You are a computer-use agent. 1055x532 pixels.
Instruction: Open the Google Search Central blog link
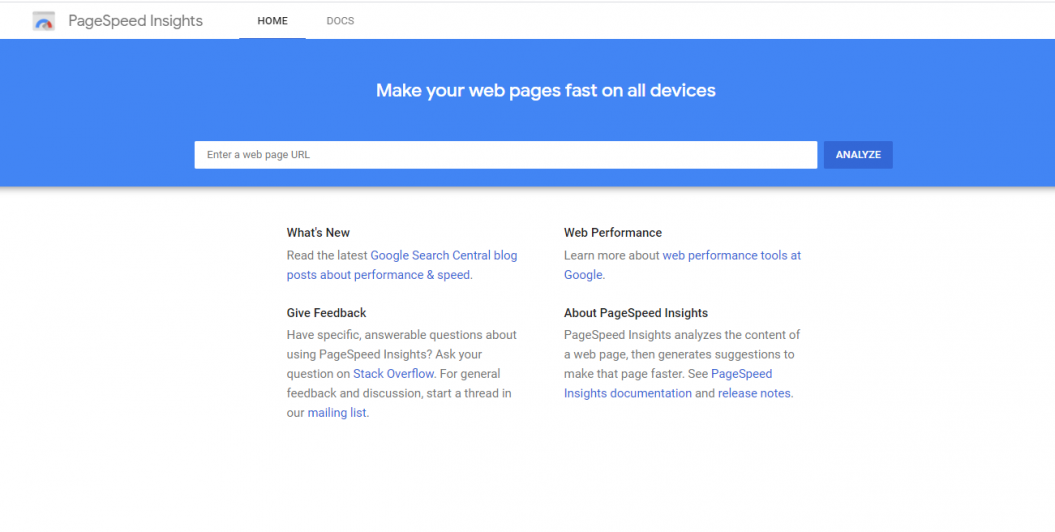[443, 256]
